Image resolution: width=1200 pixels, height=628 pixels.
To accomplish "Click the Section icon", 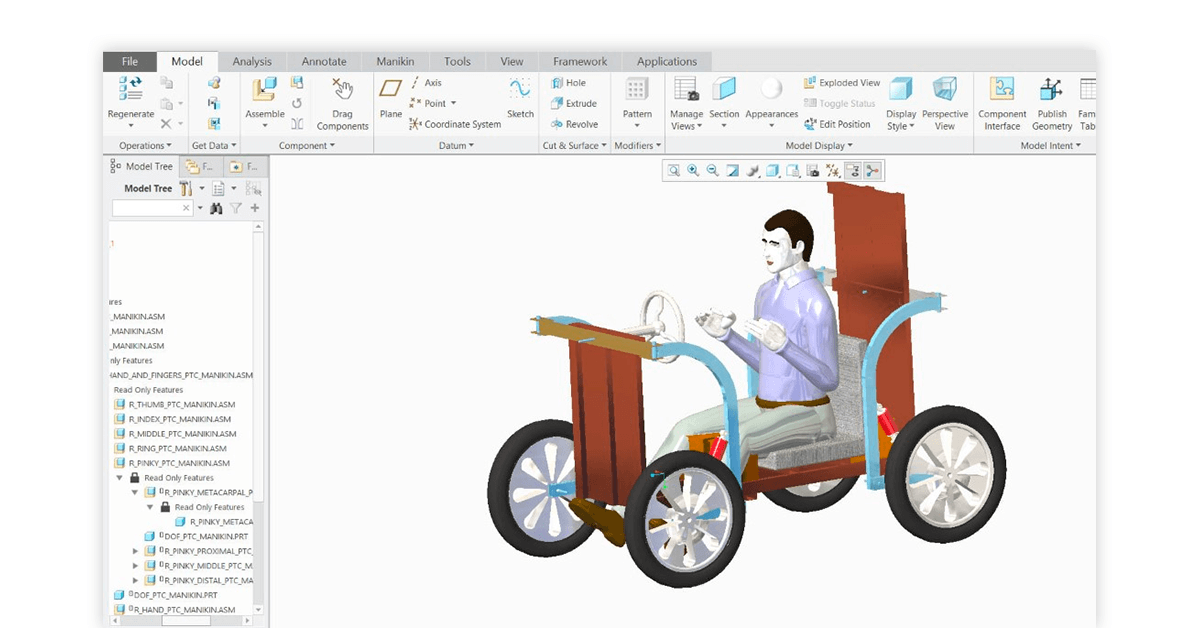I will tap(724, 89).
